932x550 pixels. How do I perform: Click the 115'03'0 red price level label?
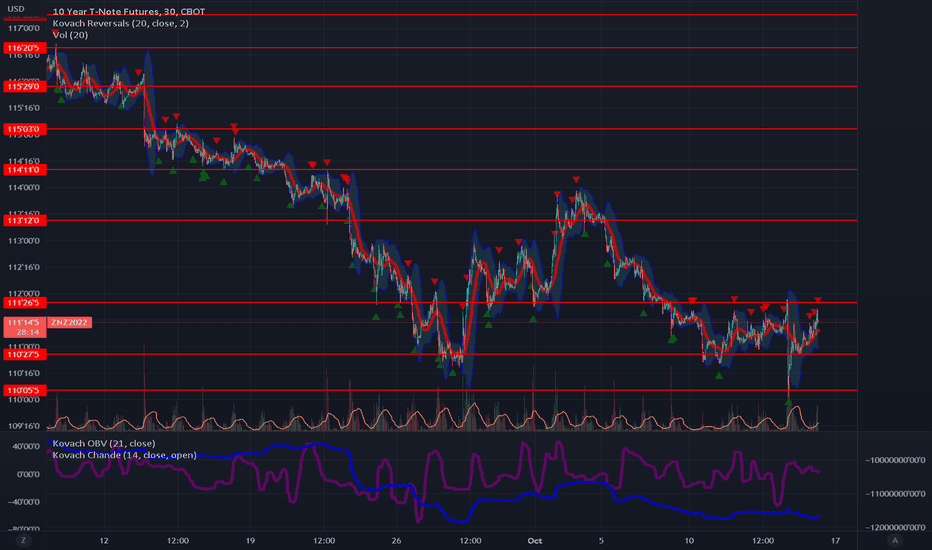point(24,129)
